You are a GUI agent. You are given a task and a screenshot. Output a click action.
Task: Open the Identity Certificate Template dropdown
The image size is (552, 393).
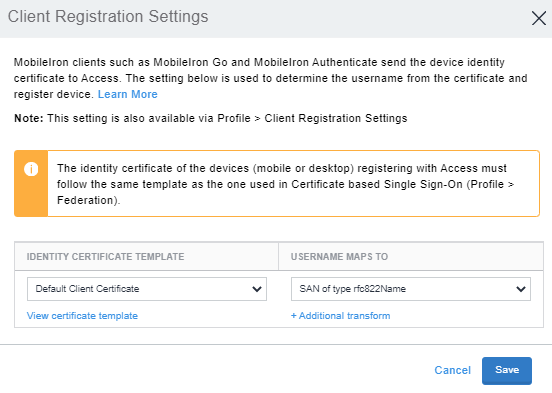coord(147,289)
